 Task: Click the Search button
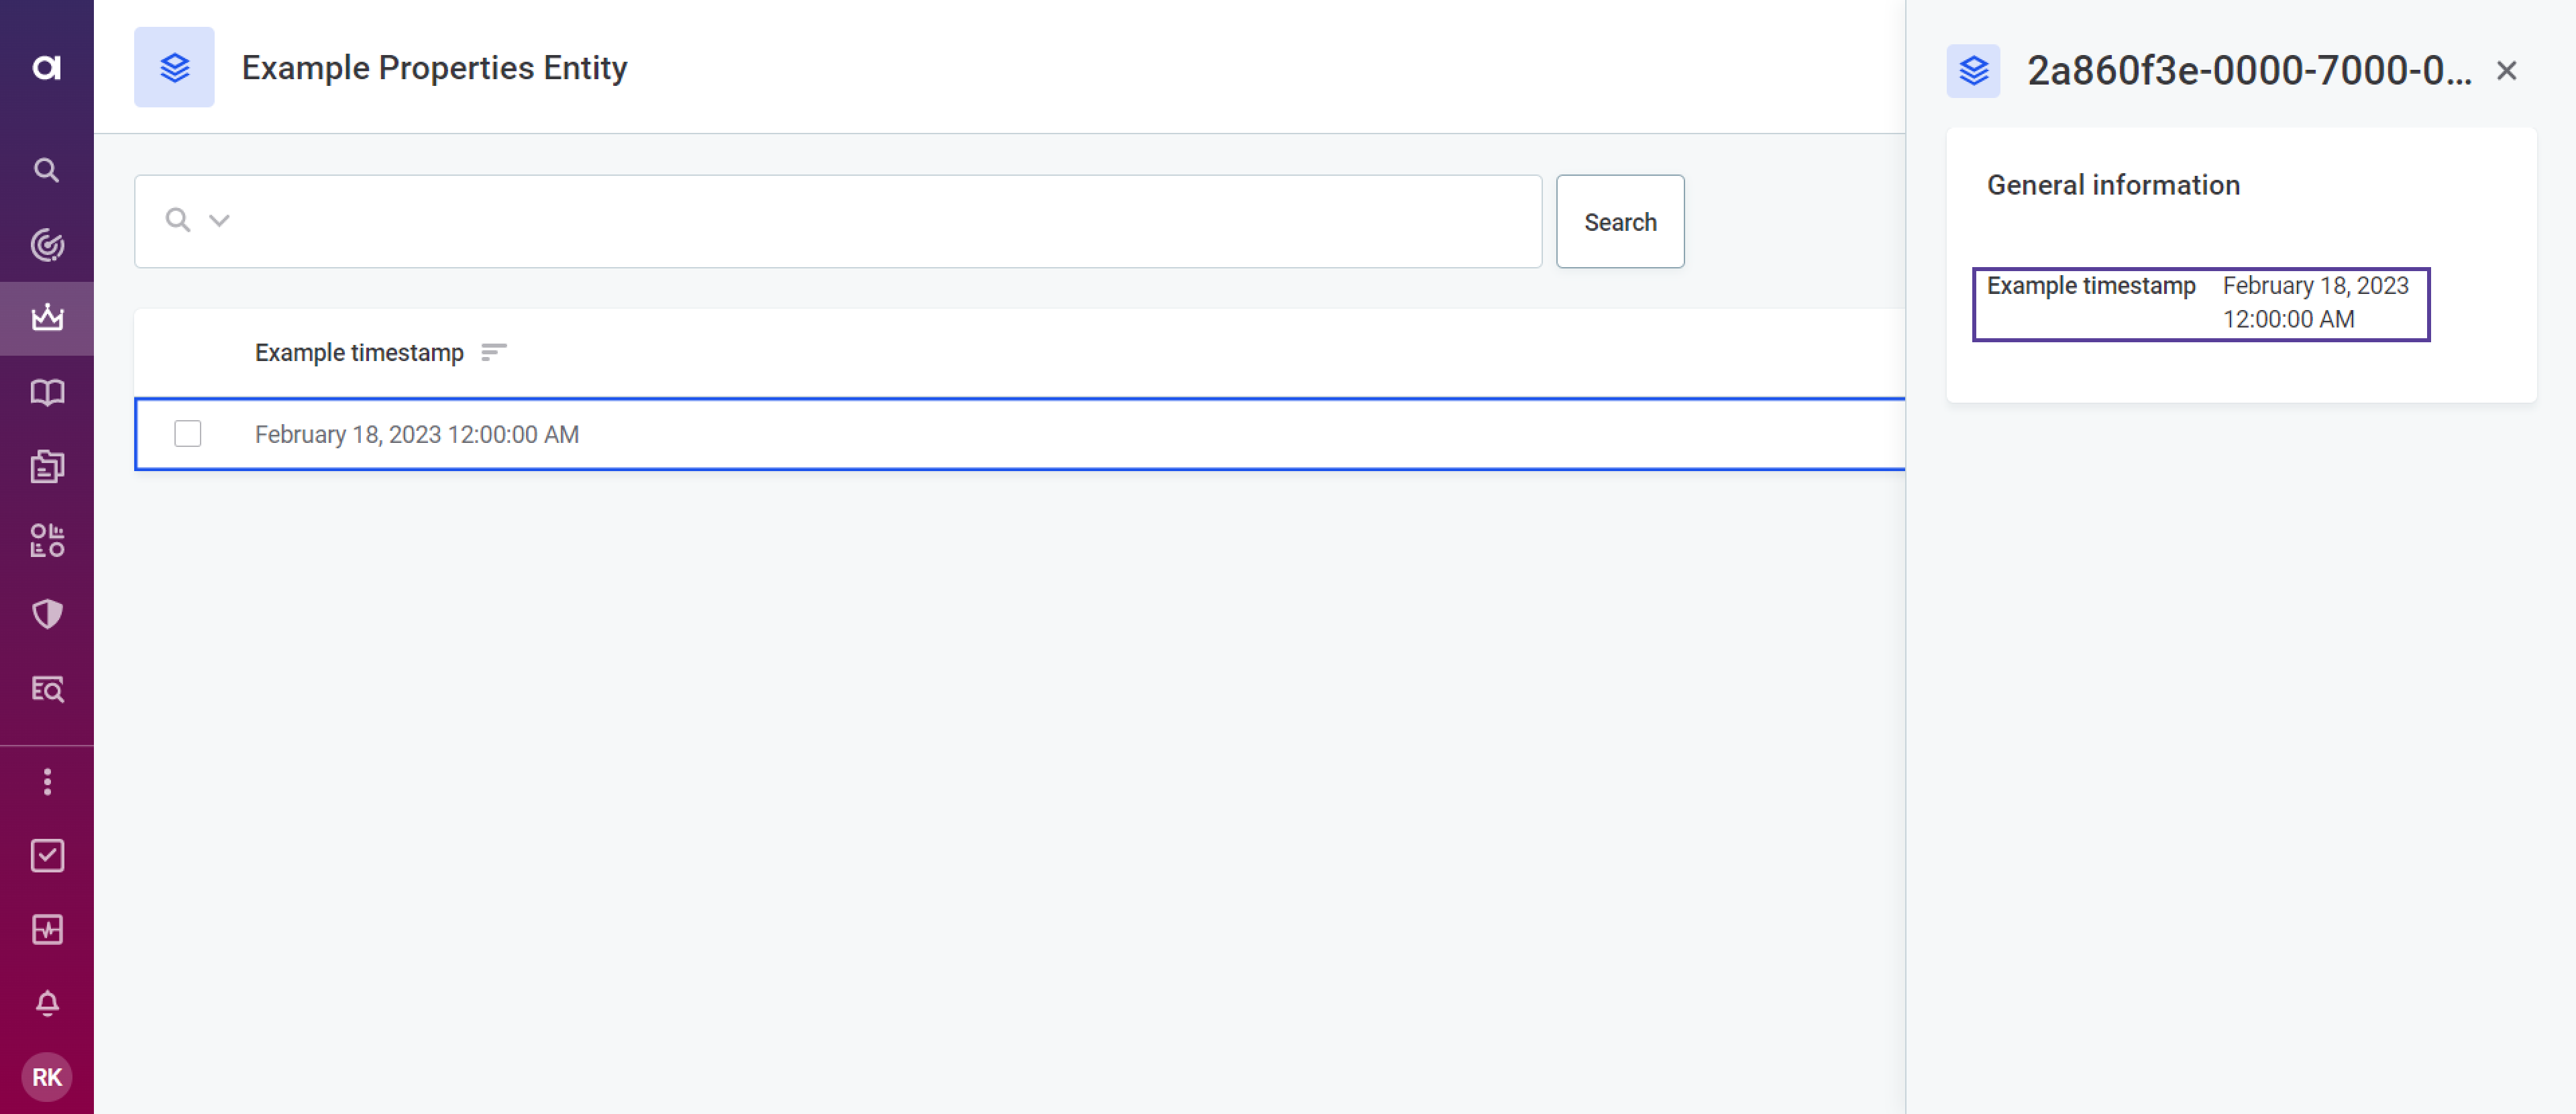click(x=1620, y=221)
